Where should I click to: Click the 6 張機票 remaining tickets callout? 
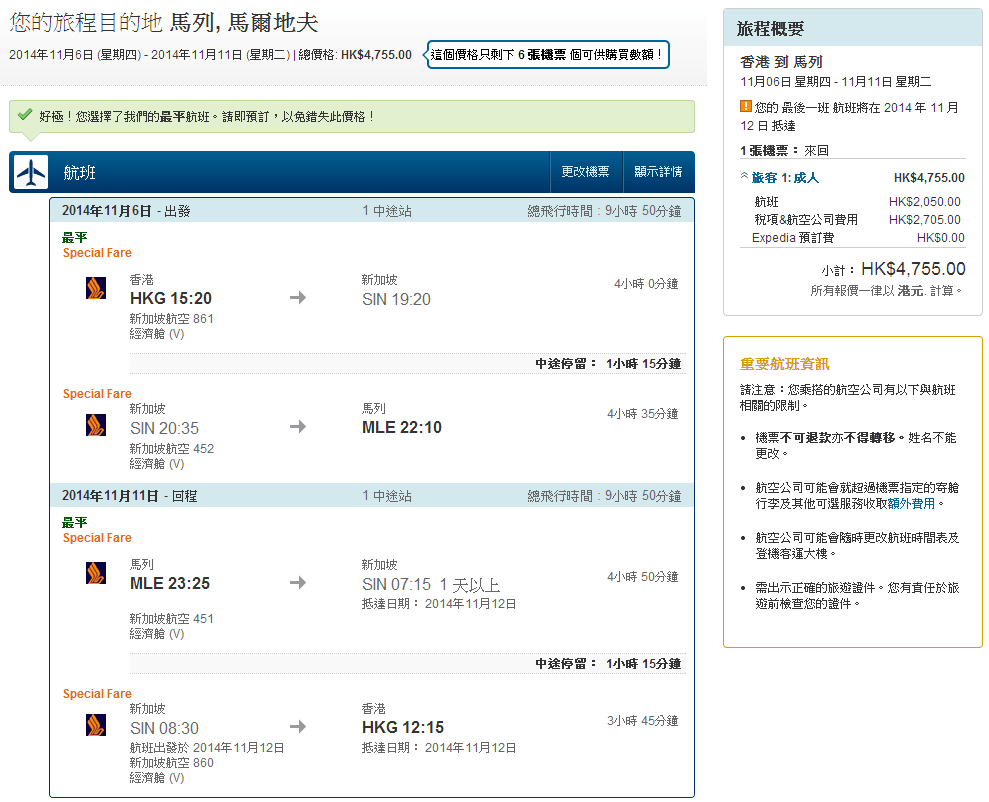[x=547, y=55]
